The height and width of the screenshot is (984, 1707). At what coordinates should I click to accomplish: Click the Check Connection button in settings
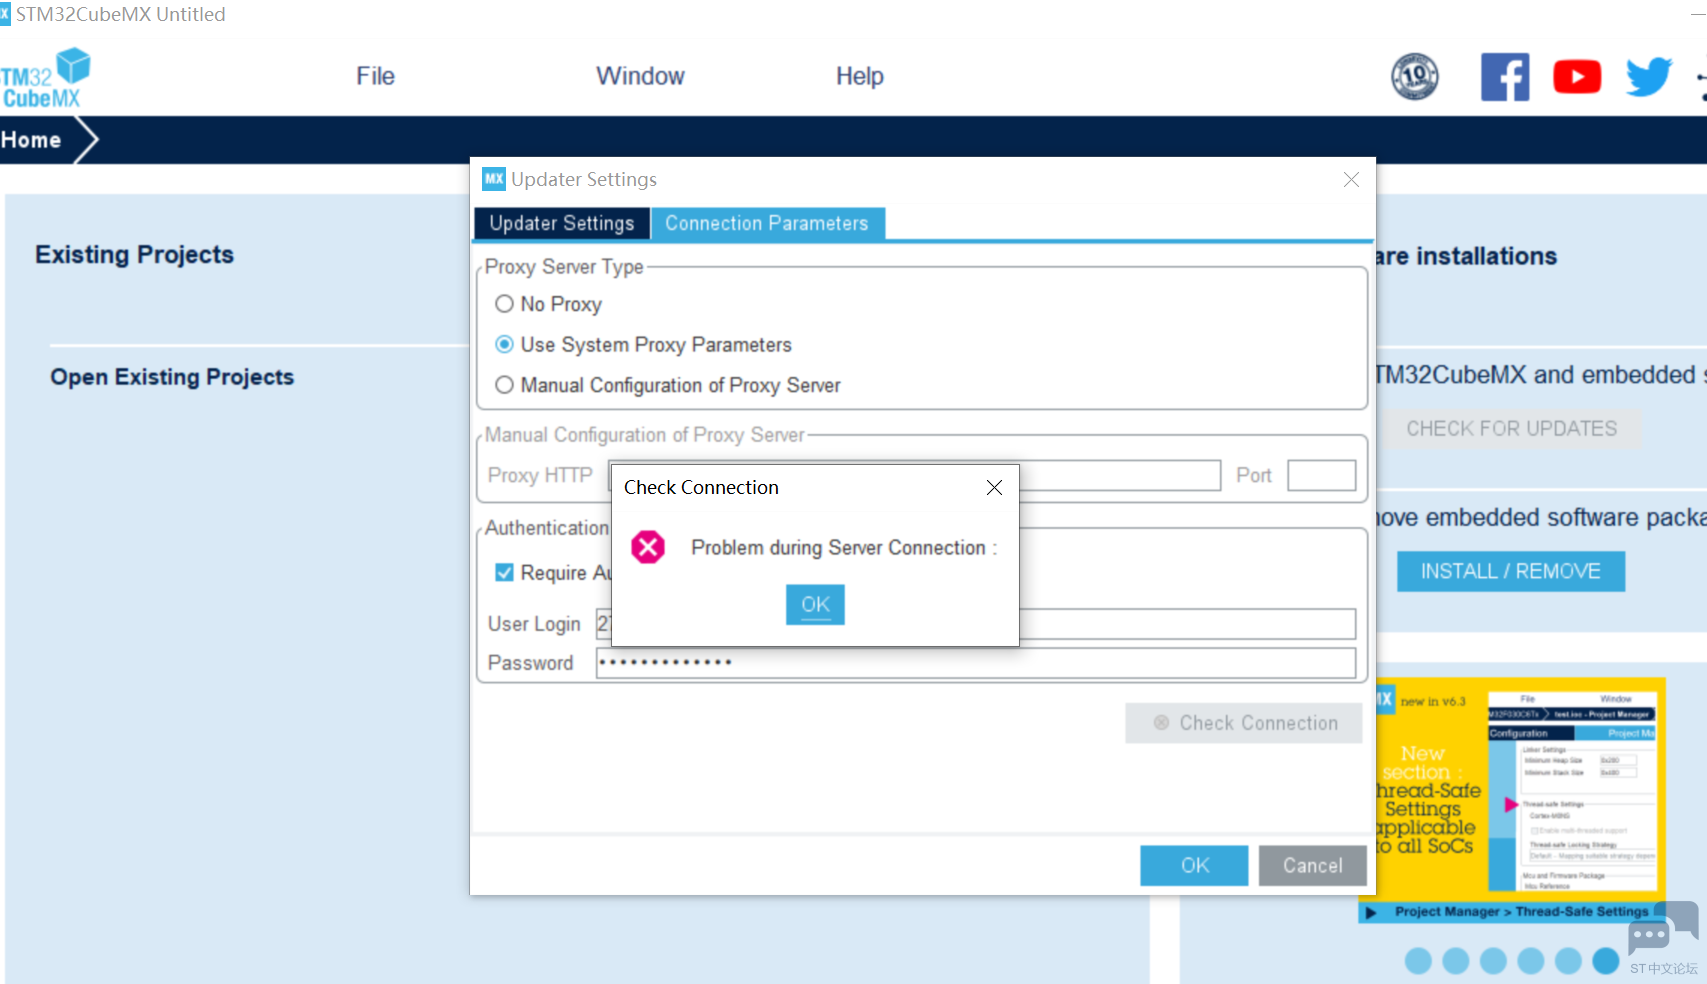tap(1244, 723)
